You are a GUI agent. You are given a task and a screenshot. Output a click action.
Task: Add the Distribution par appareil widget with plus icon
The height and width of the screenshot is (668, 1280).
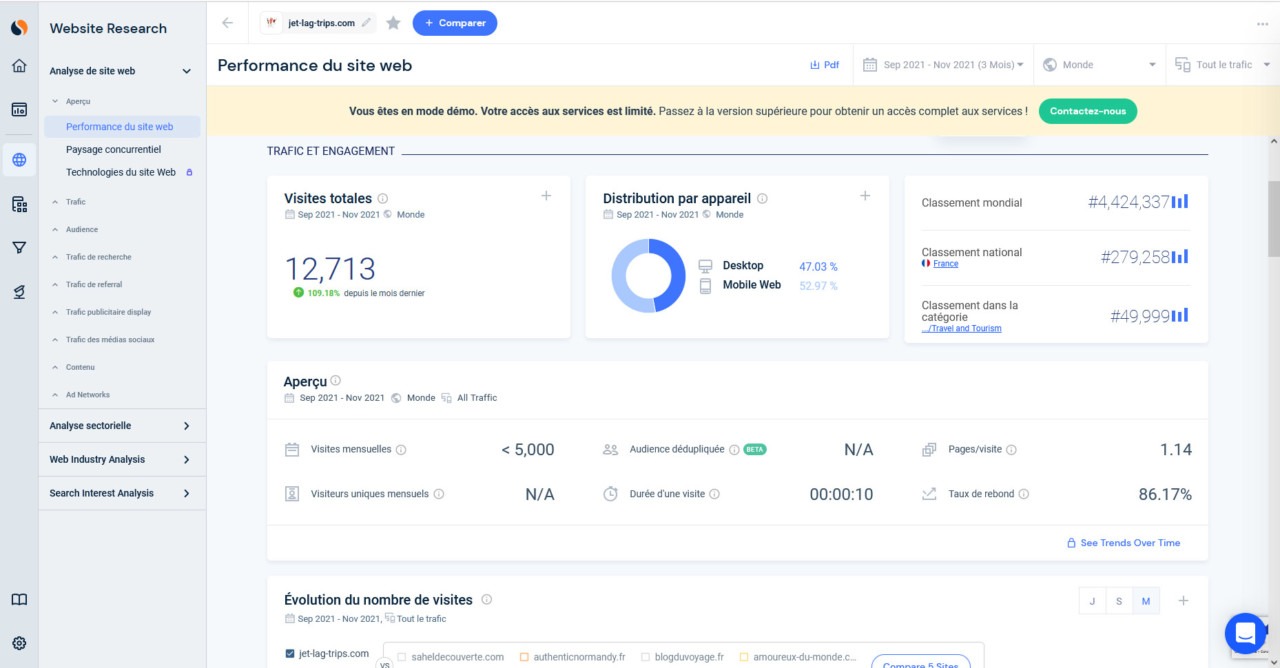[x=865, y=196]
